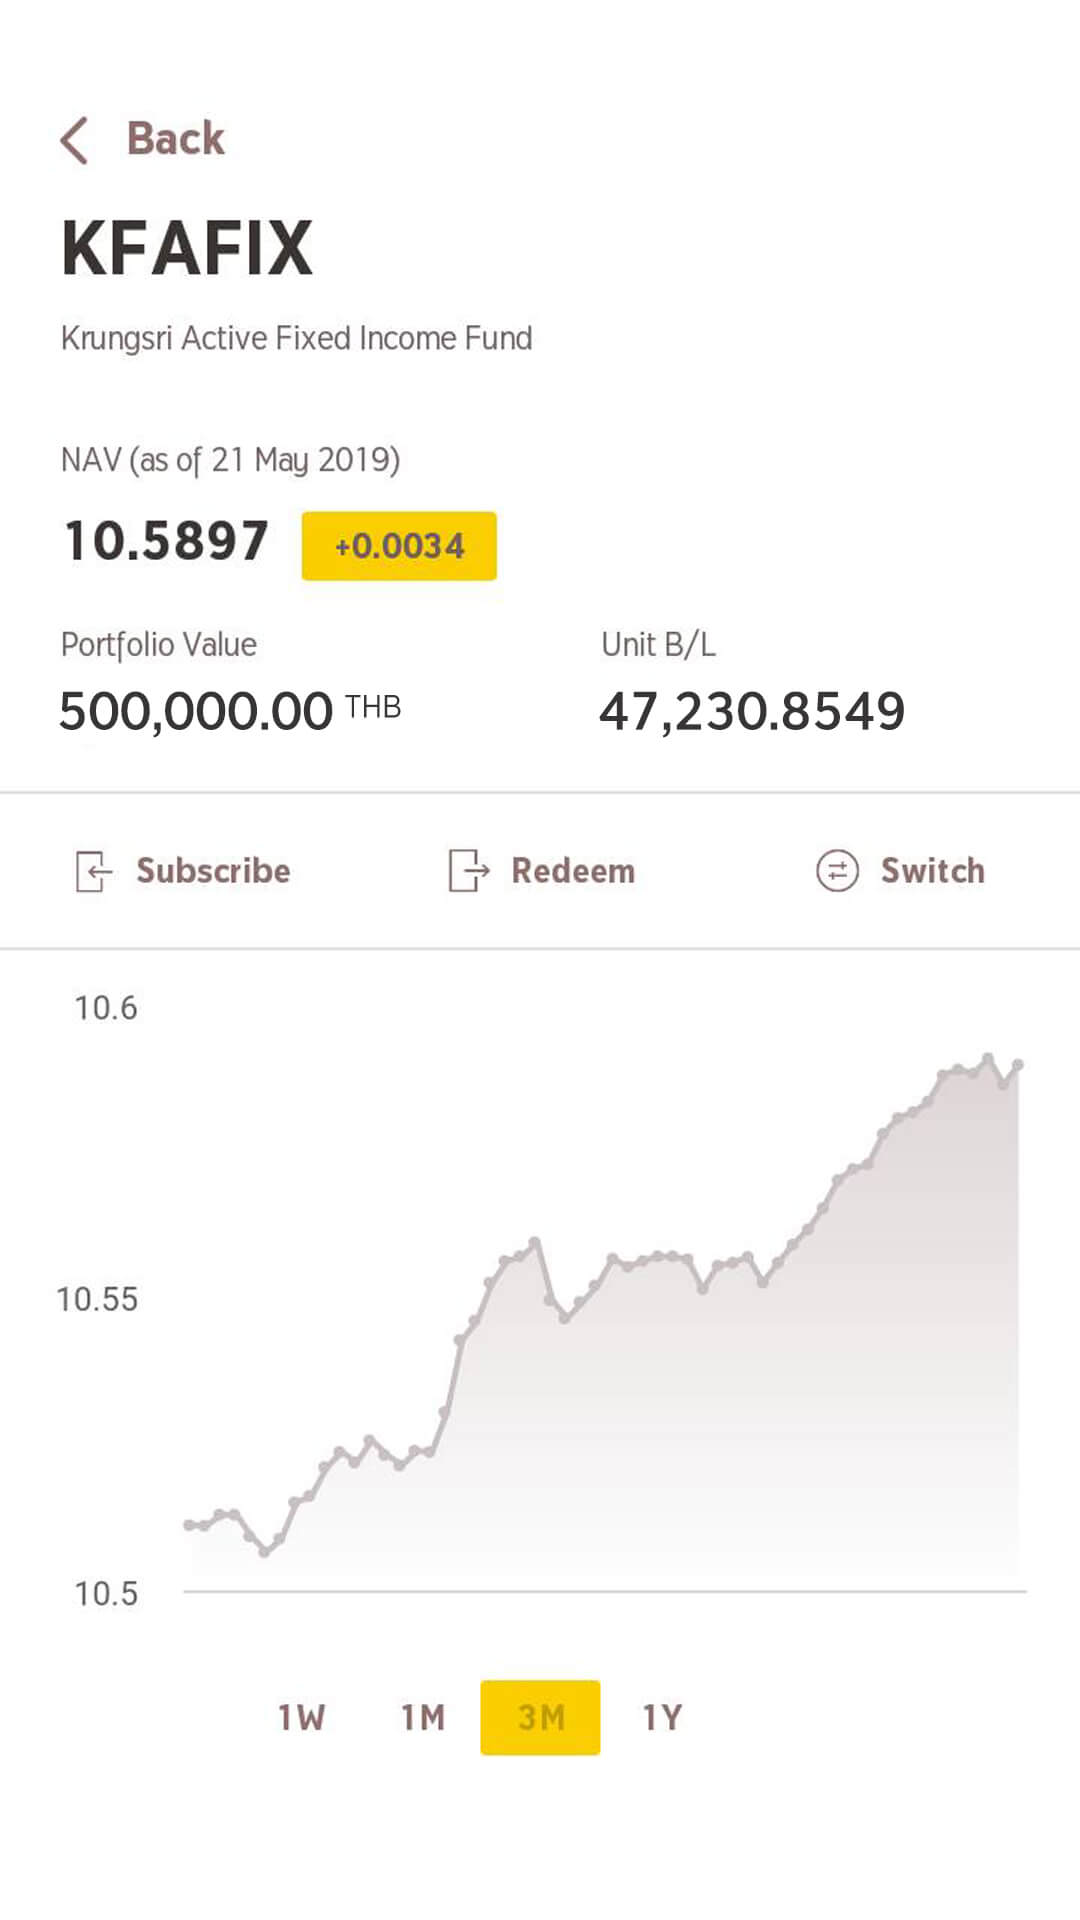Image resolution: width=1080 pixels, height=1920 pixels.
Task: Tap the yellow +0.0034 change badge
Action: click(399, 546)
